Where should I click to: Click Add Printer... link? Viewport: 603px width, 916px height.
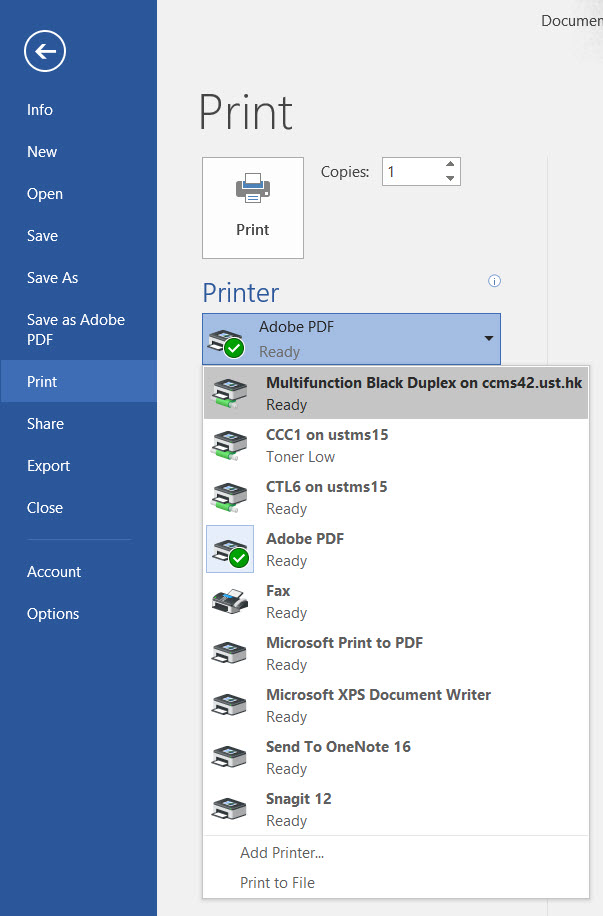[282, 853]
